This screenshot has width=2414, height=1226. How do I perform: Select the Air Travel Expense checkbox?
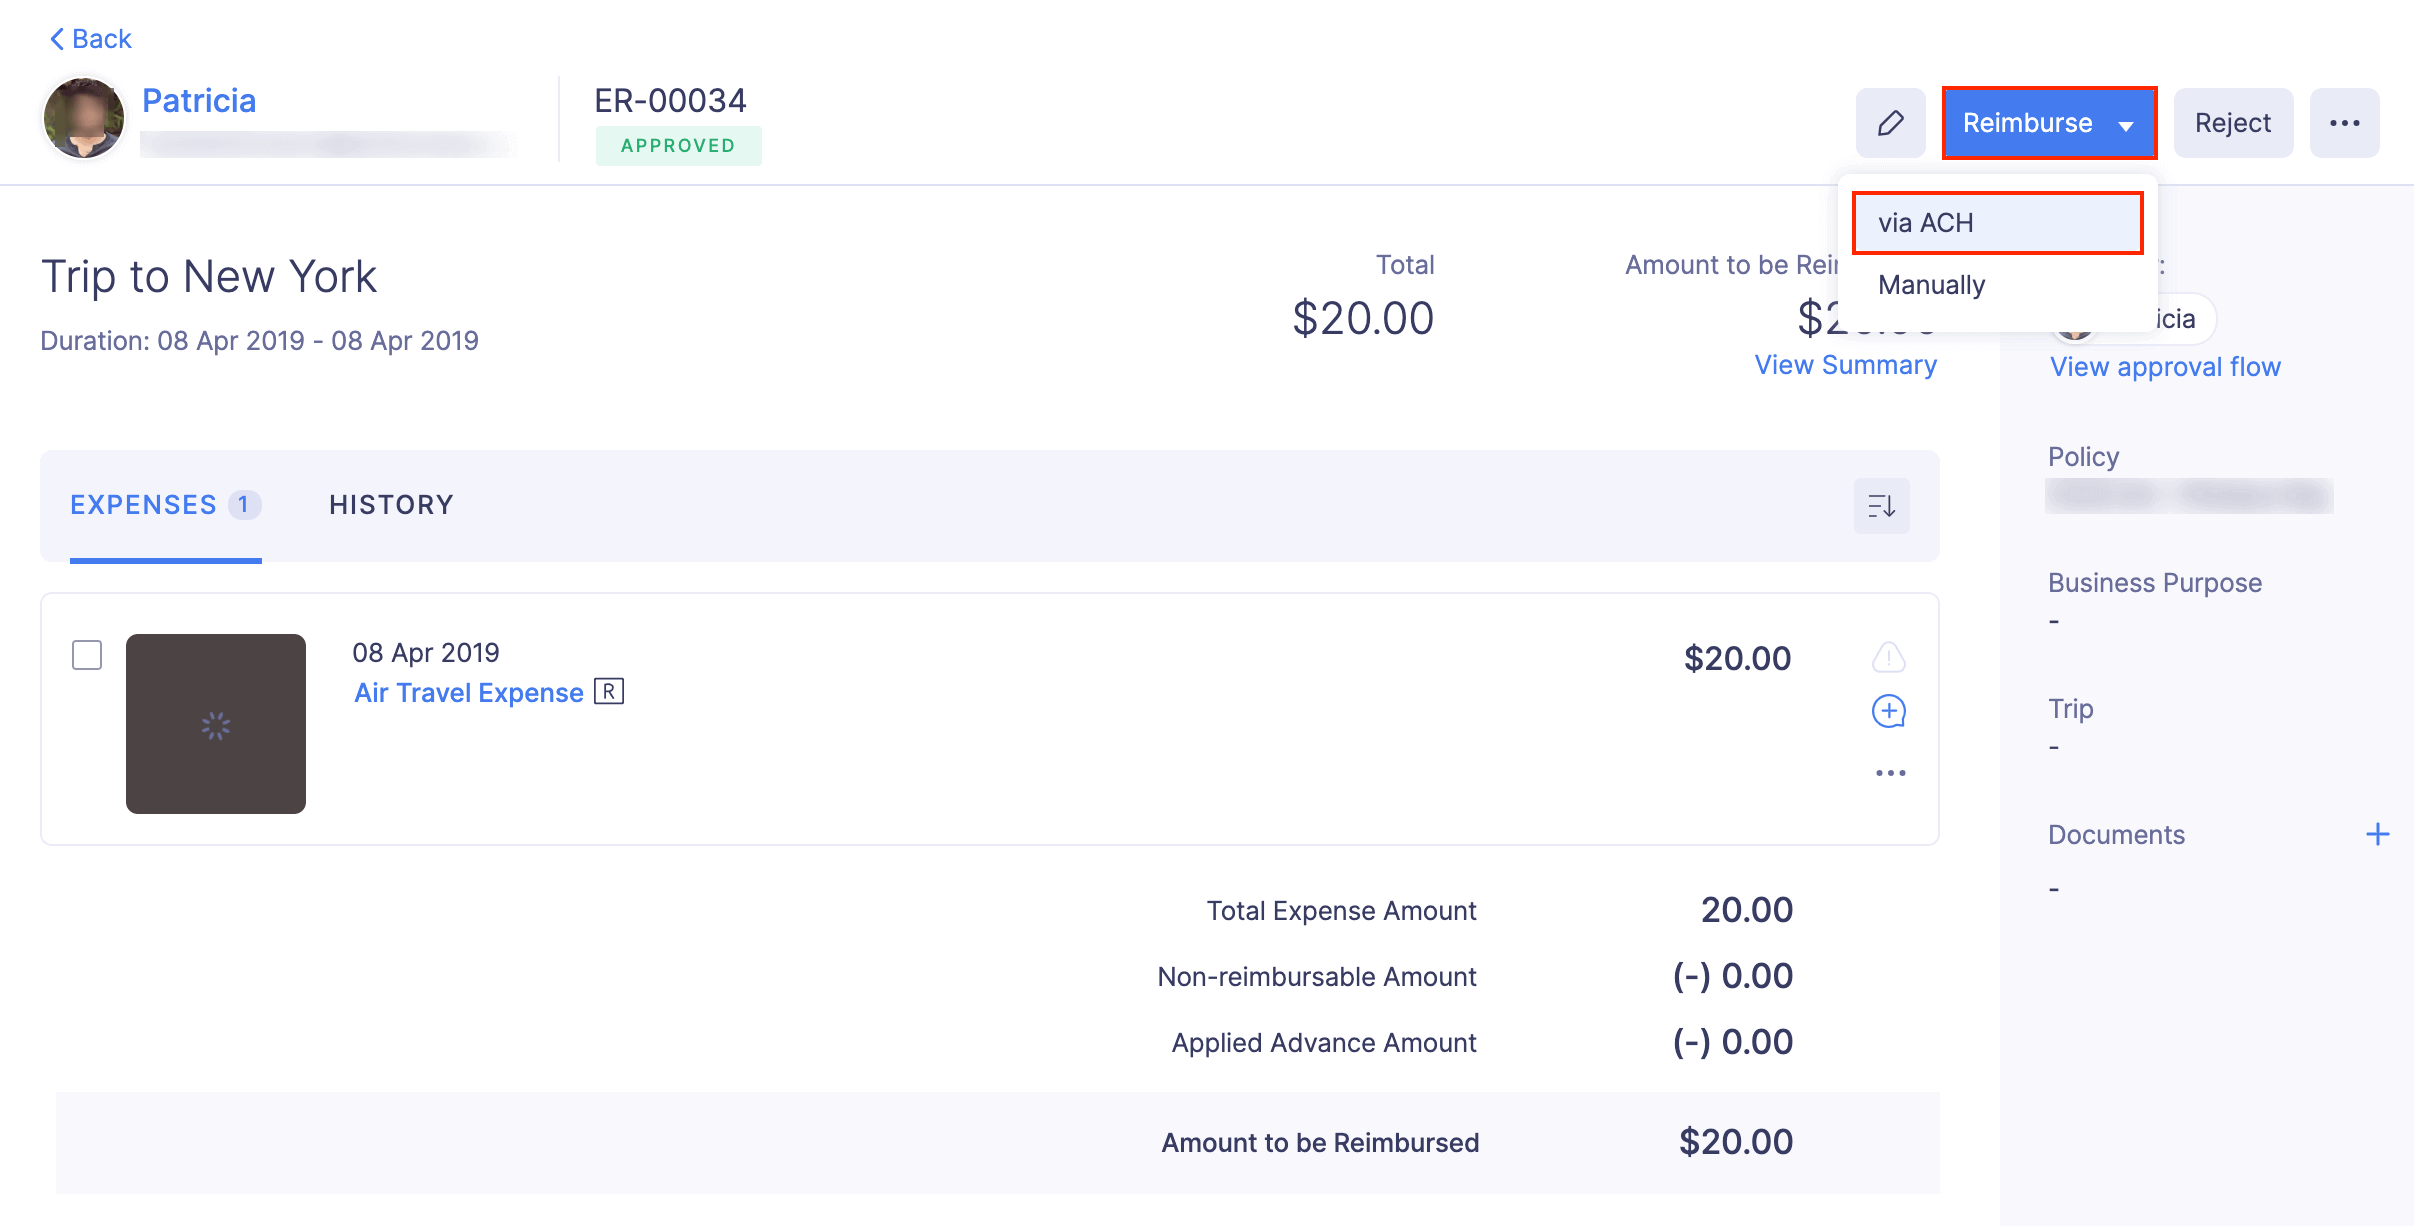(87, 655)
